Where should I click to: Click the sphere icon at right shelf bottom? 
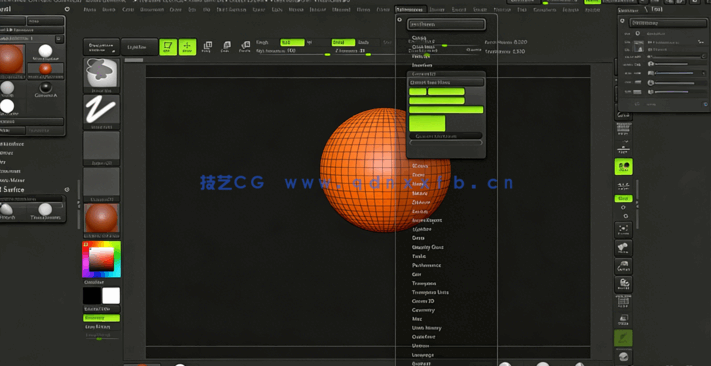tap(623, 356)
